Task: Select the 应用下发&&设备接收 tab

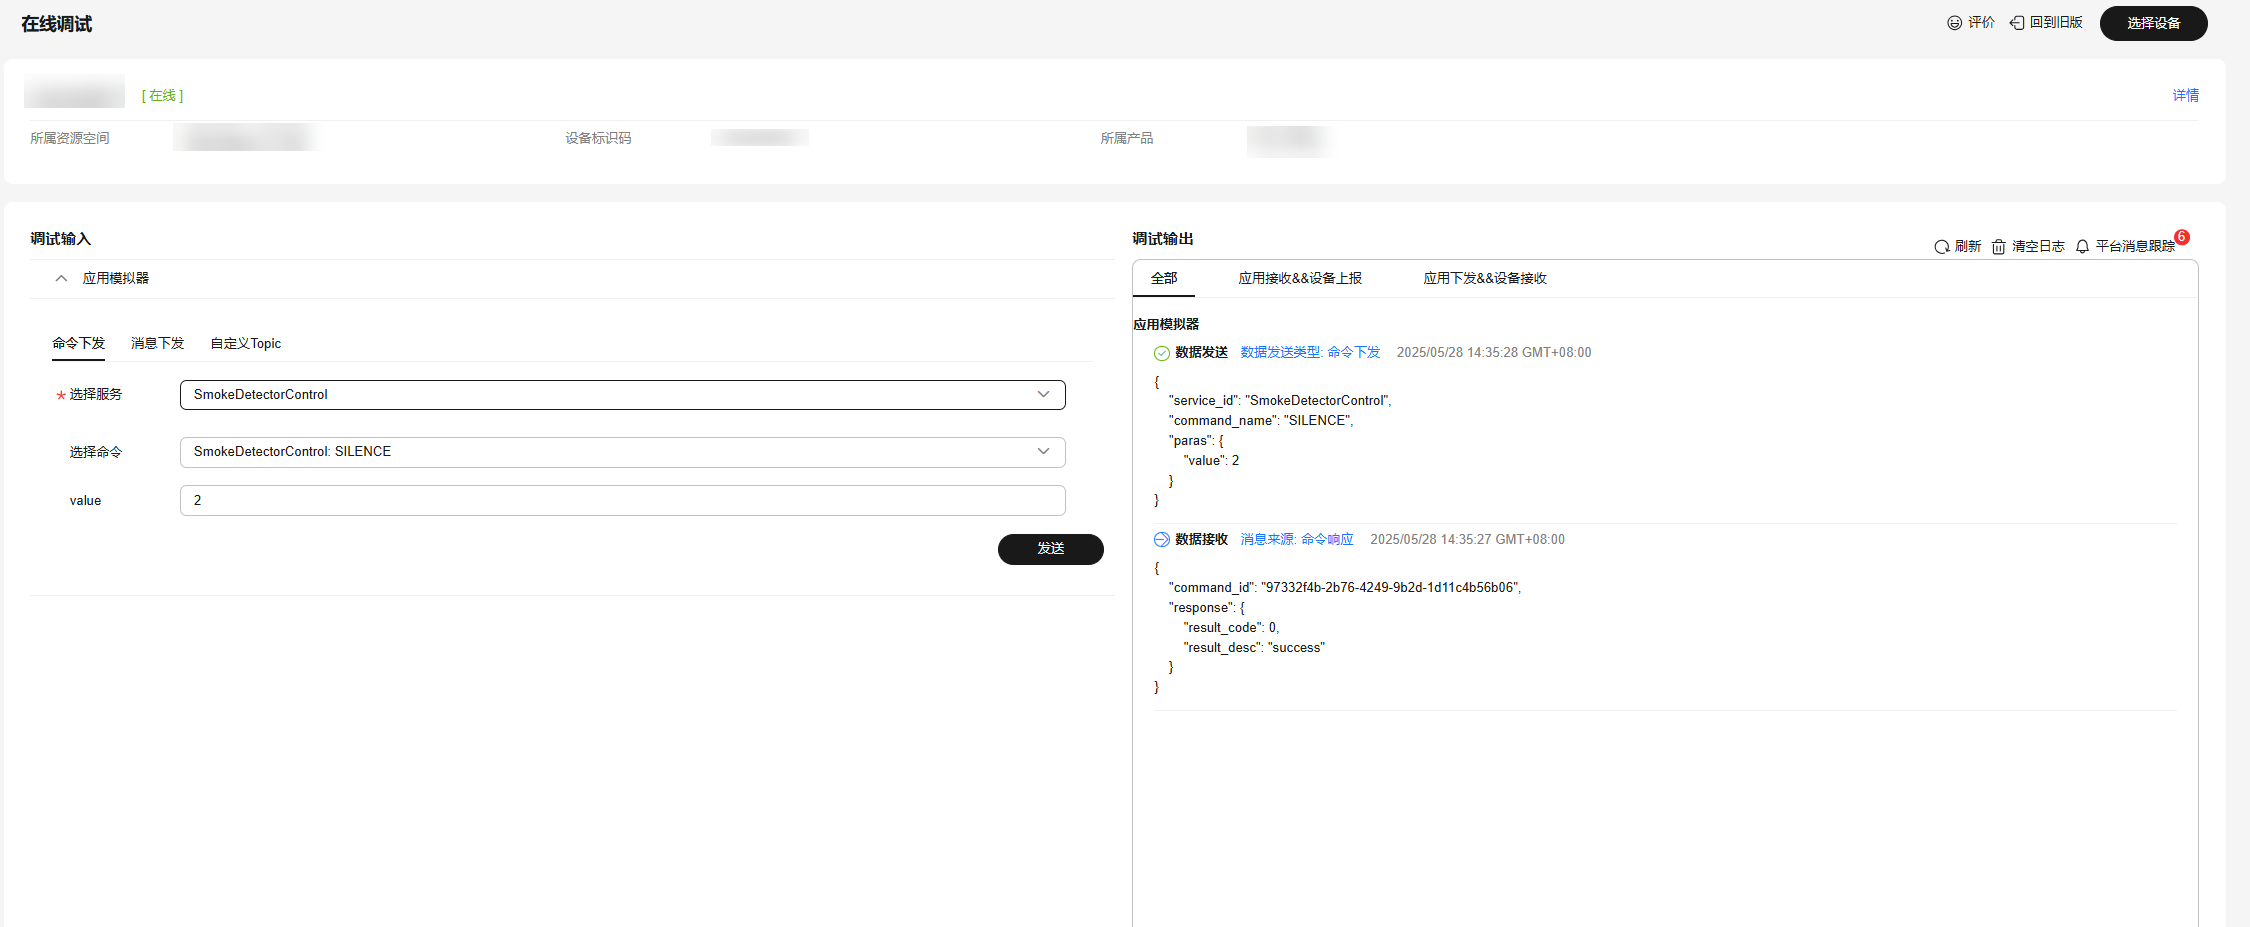Action: point(1484,278)
